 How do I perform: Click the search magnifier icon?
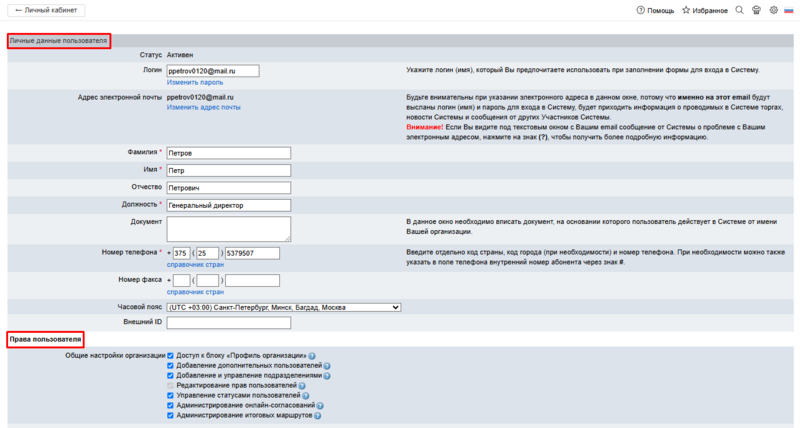coord(739,10)
